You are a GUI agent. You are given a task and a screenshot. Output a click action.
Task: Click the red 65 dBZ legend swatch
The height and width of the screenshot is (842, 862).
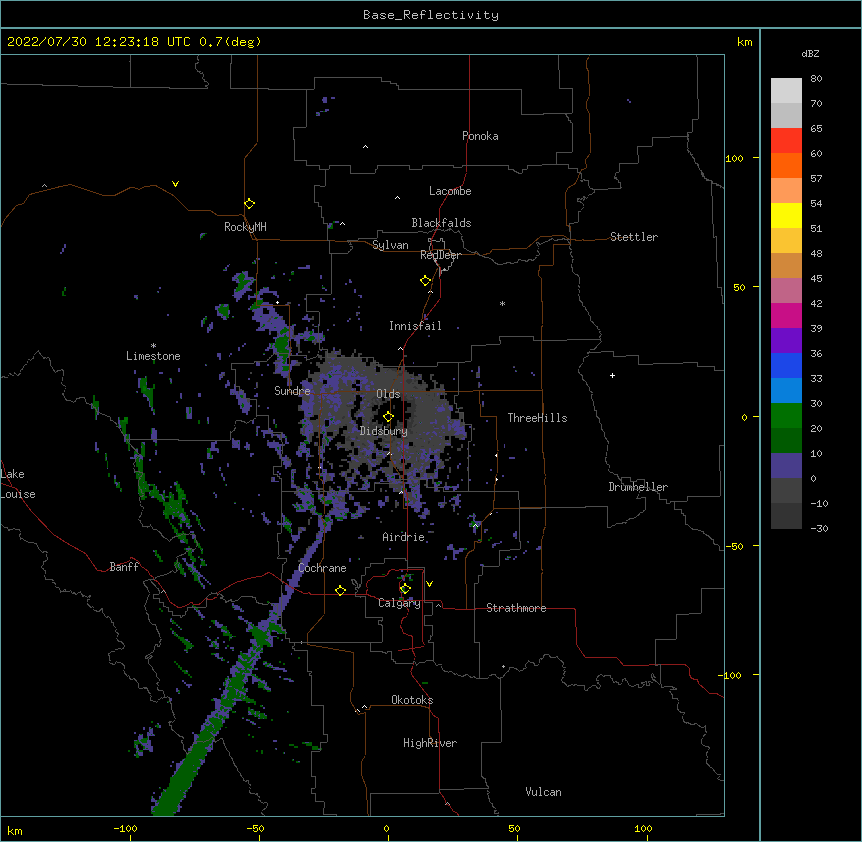click(786, 141)
